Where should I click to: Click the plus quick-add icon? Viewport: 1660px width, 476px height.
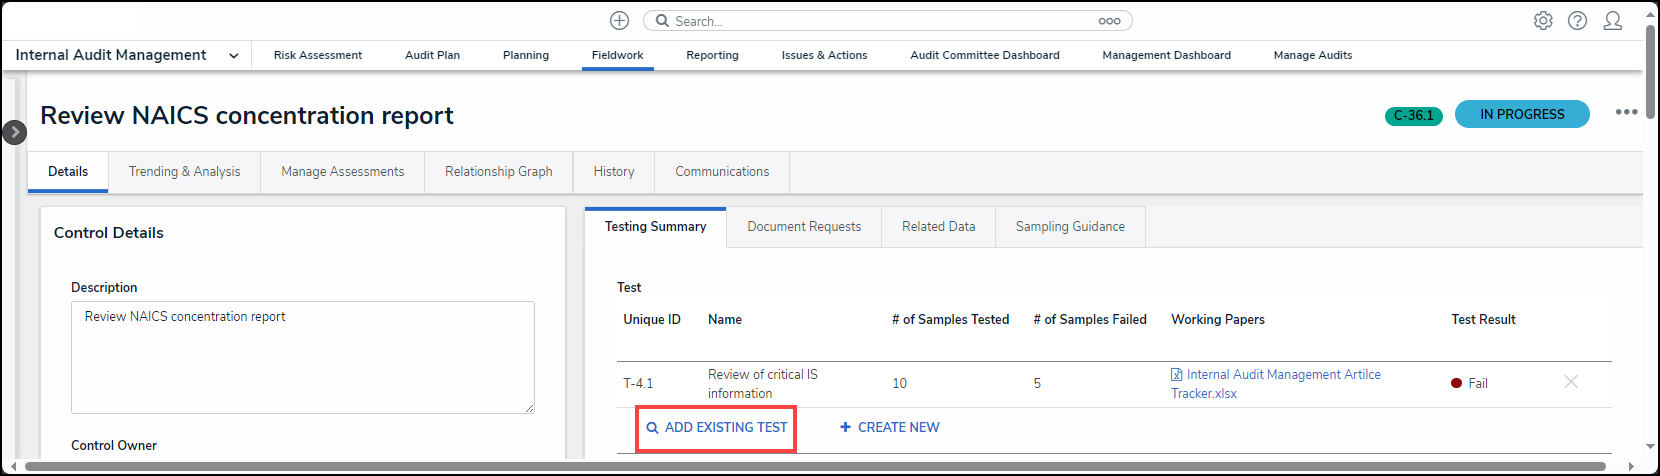click(x=619, y=21)
